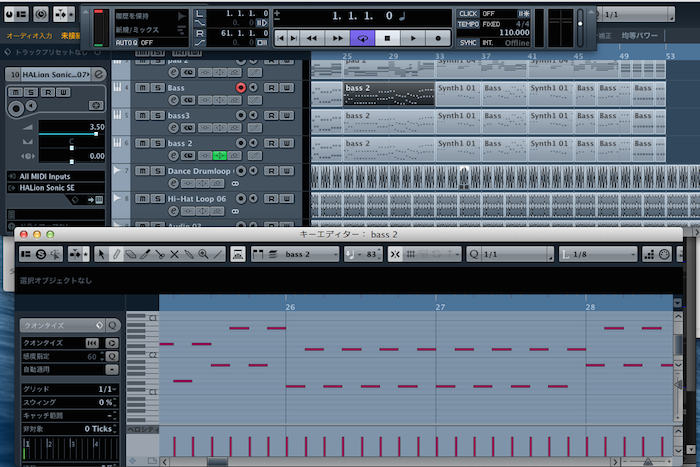Image resolution: width=700 pixels, height=467 pixels.
Task: Select the Glue tool in Key Editor
Action: click(x=189, y=254)
